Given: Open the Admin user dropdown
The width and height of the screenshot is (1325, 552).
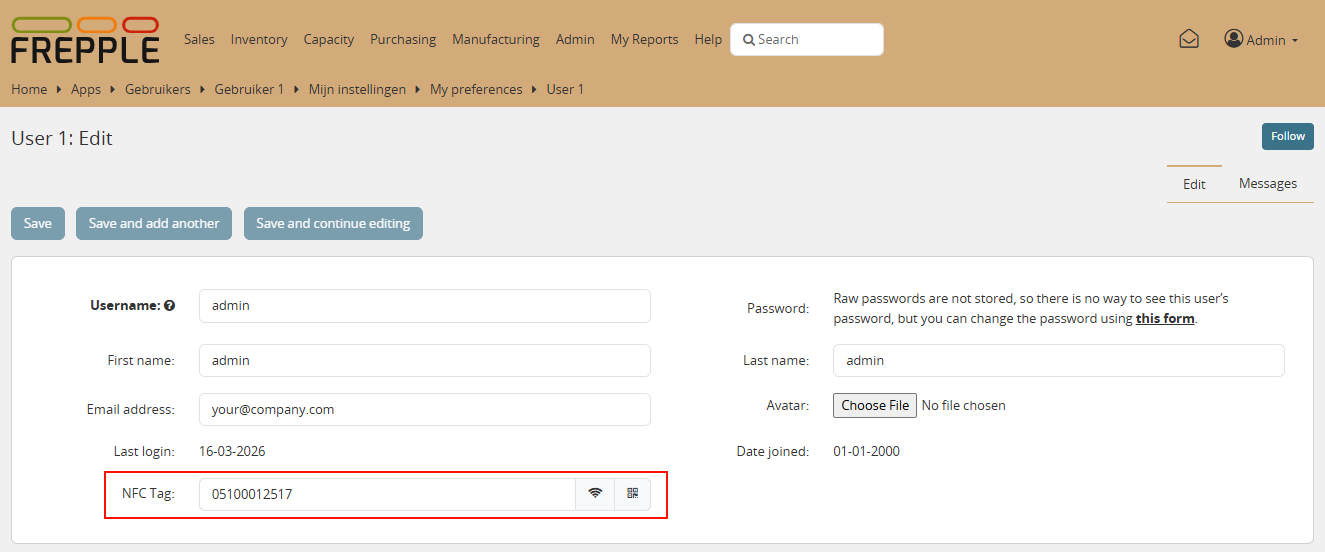Looking at the screenshot, I should 1260,40.
